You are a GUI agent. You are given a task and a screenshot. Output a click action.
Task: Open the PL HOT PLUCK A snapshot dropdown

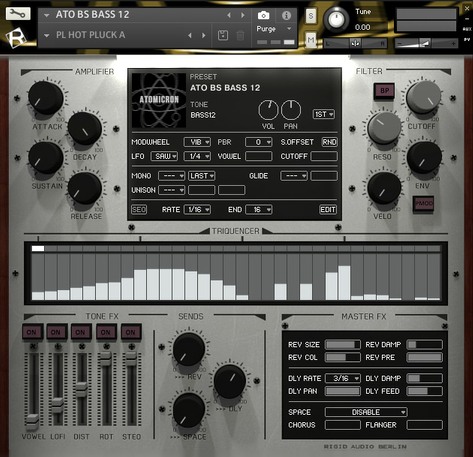[x=47, y=35]
